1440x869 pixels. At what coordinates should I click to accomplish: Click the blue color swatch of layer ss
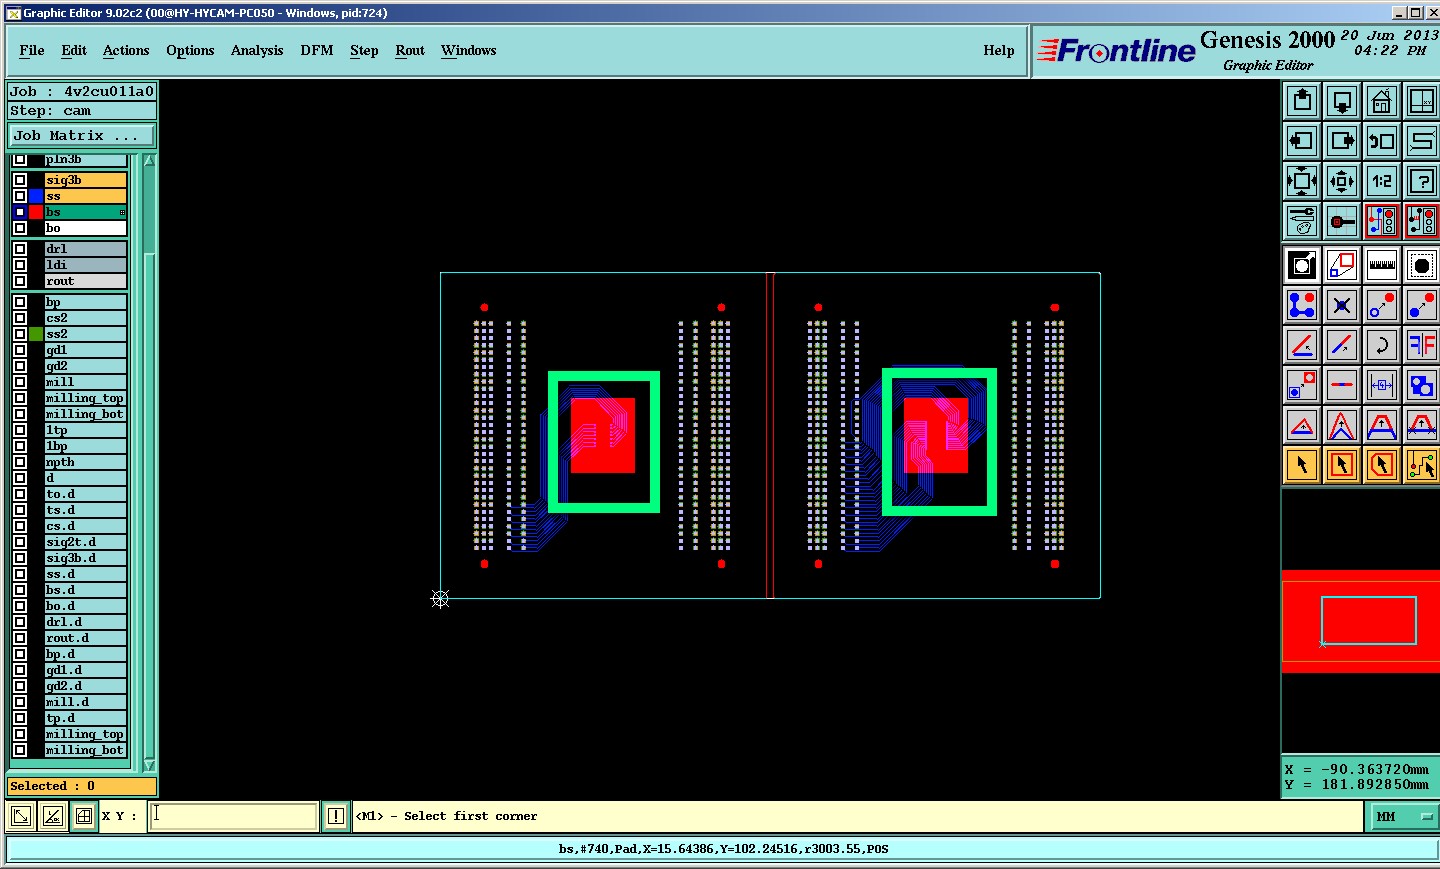[x=36, y=196]
